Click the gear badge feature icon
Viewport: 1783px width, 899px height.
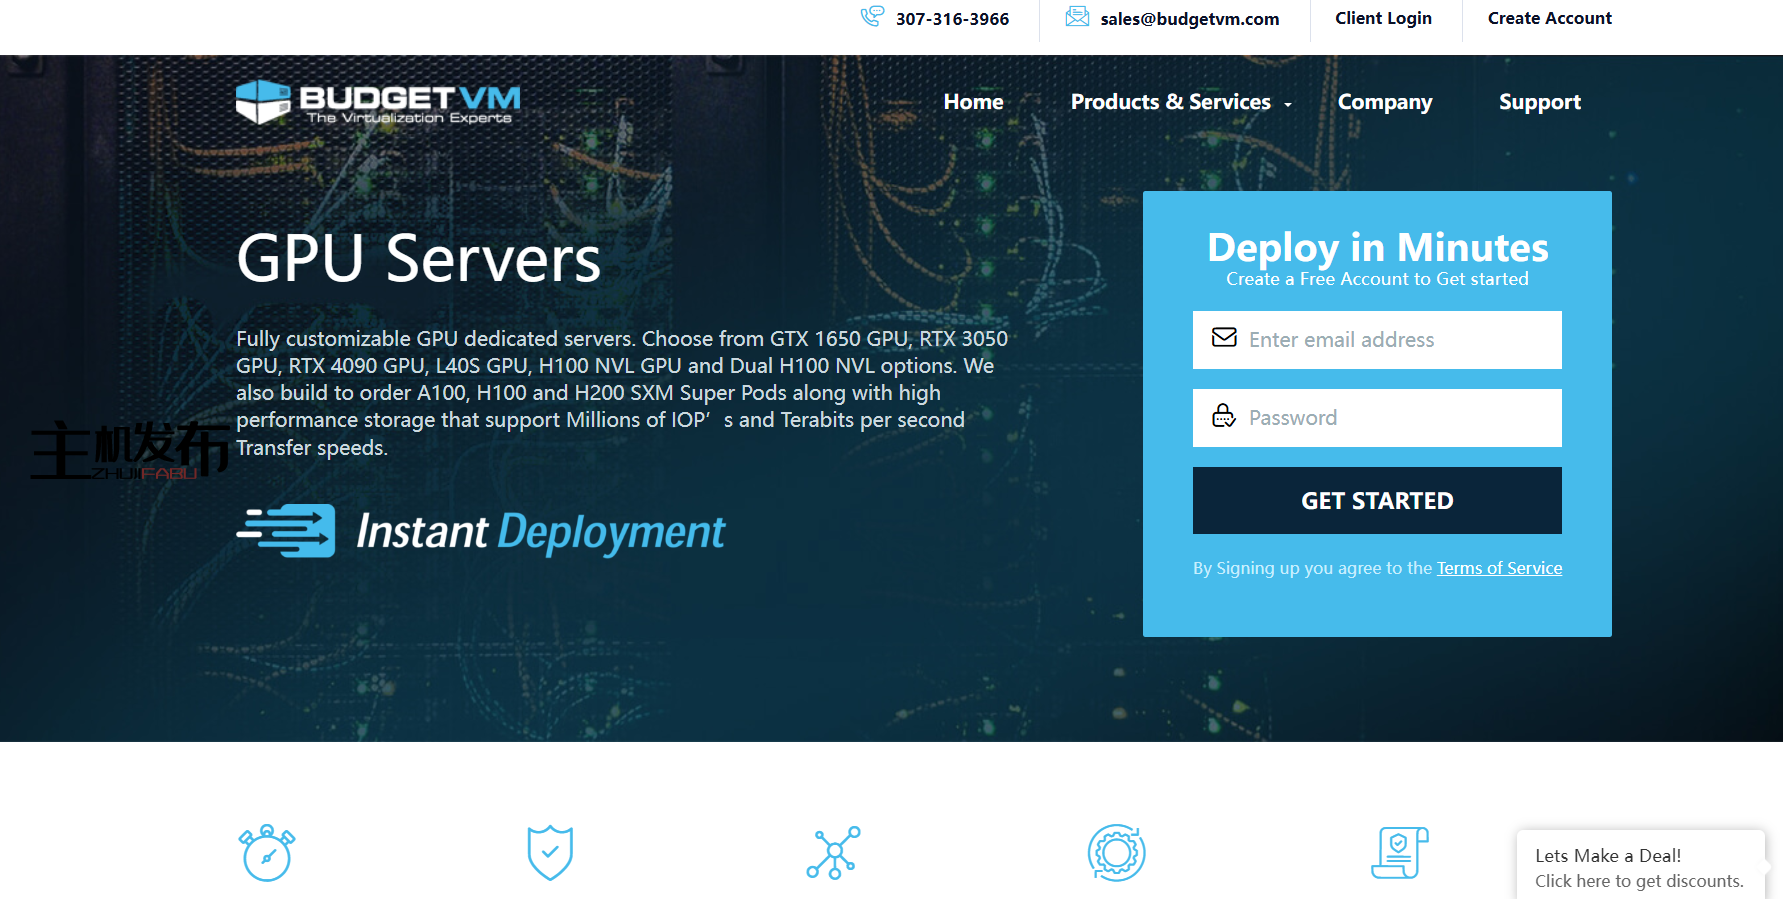[x=1116, y=853]
